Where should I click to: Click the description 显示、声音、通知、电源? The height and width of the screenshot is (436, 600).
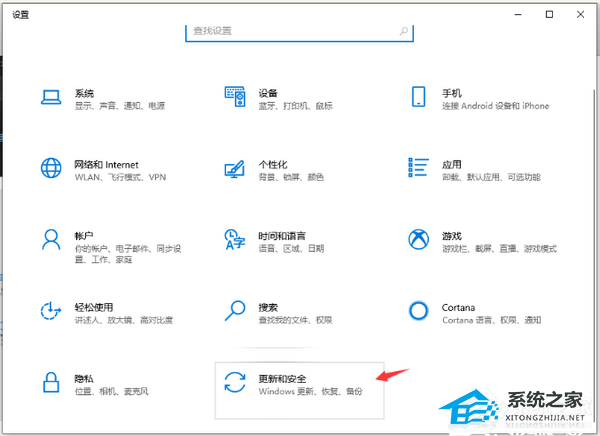[120, 106]
